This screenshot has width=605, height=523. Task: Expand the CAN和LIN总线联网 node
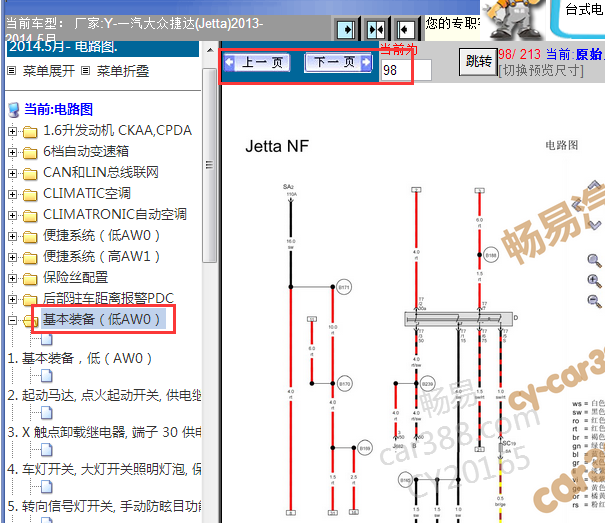click(12, 173)
